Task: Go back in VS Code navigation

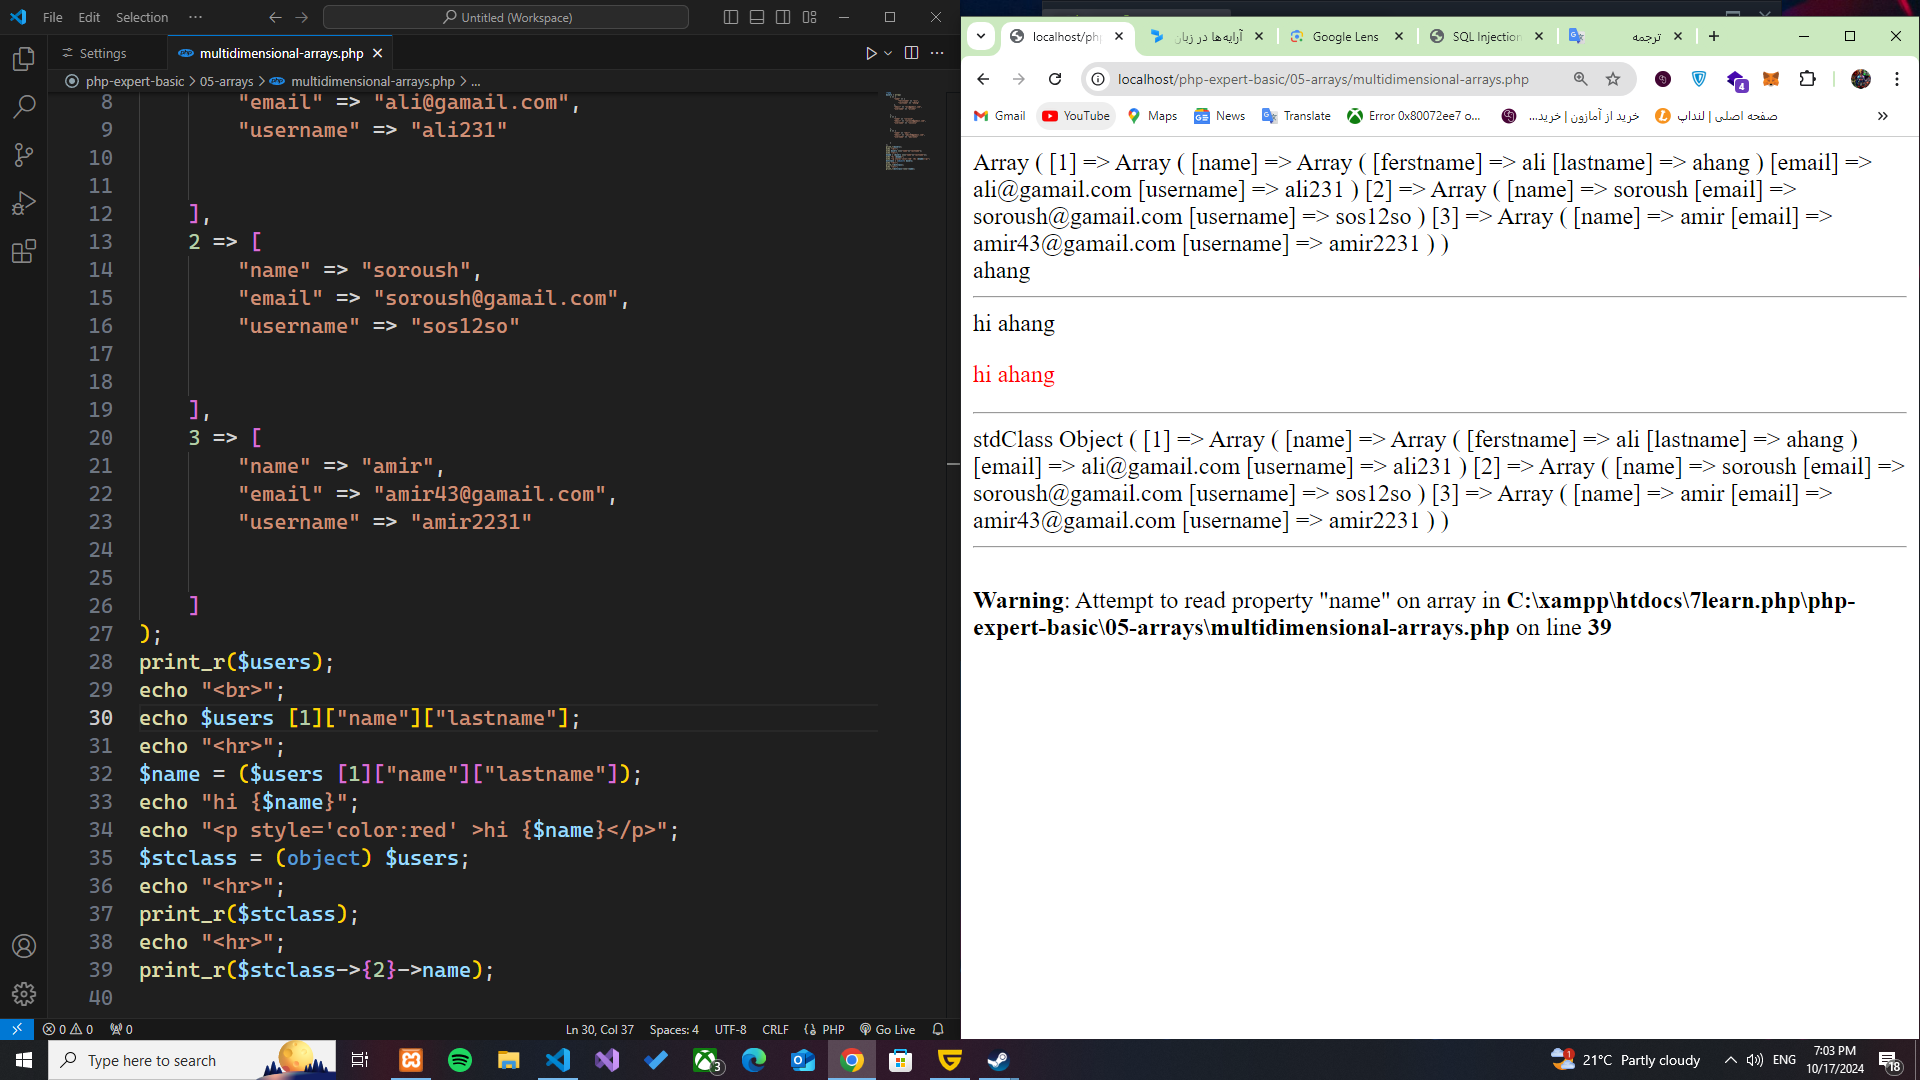Action: pos(275,17)
